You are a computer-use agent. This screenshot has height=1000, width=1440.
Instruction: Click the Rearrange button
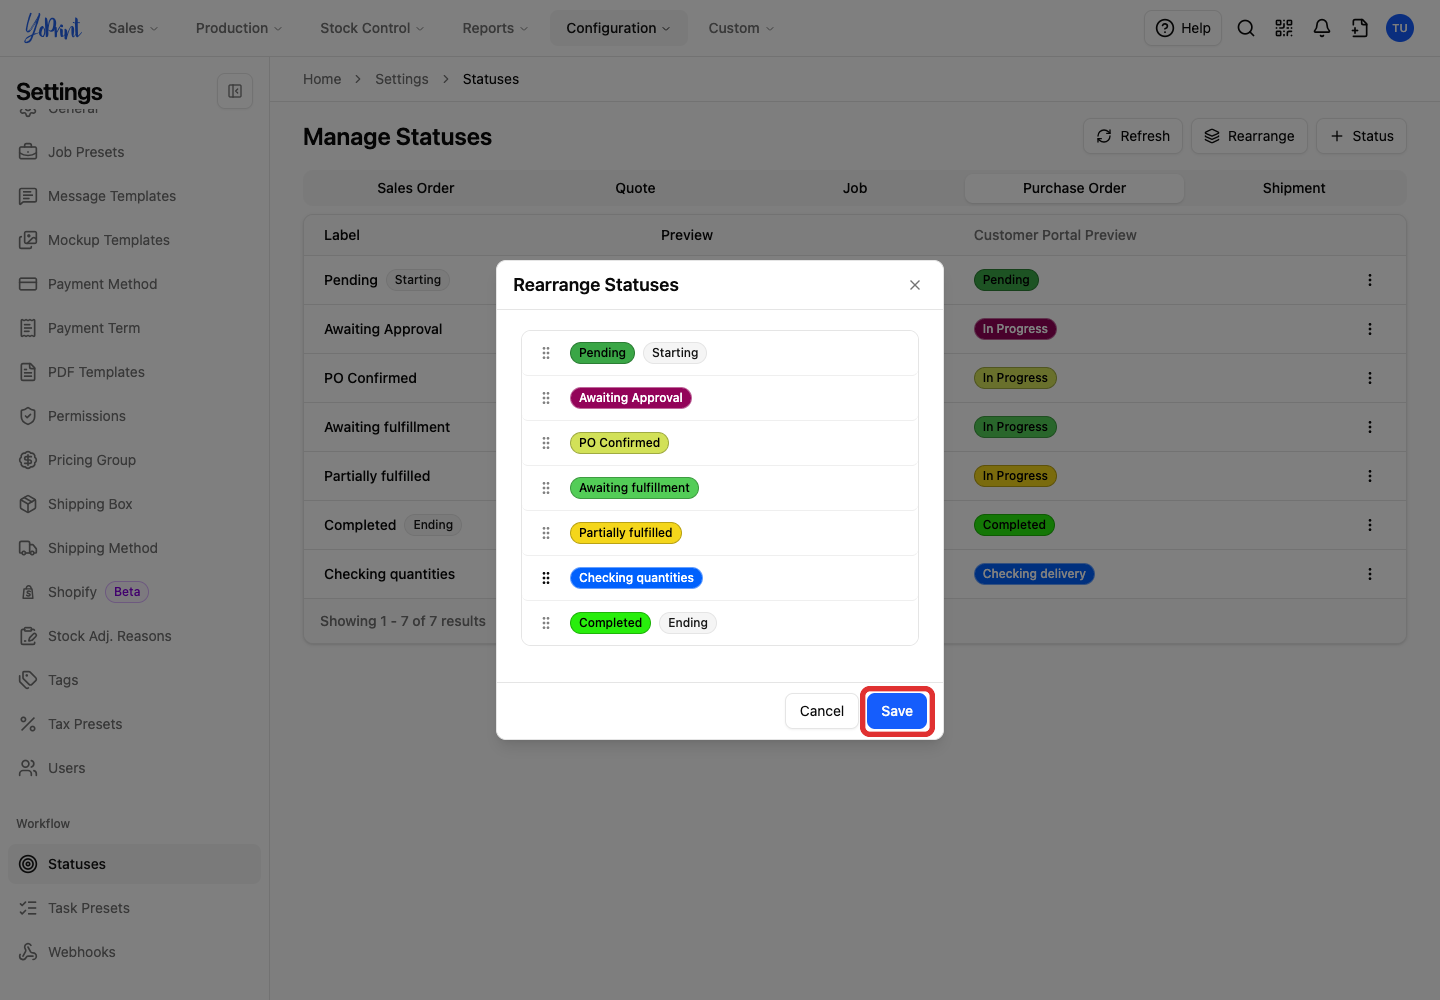click(x=1249, y=136)
